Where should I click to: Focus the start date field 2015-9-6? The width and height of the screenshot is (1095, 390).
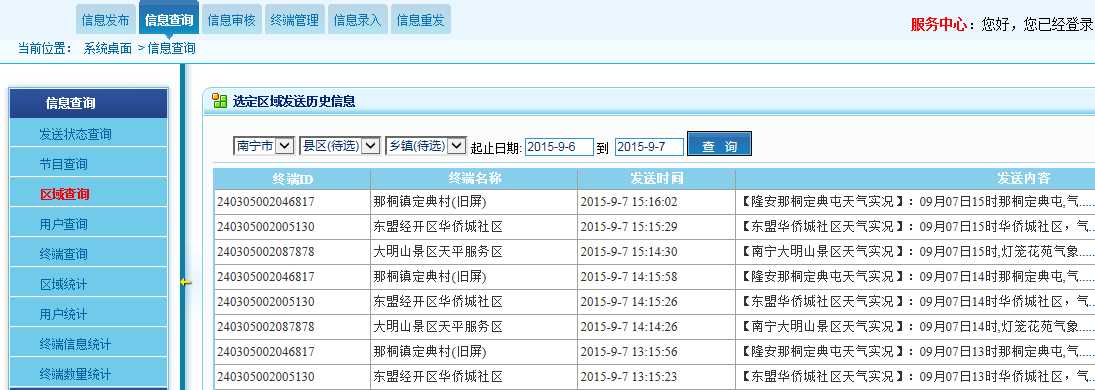point(559,147)
